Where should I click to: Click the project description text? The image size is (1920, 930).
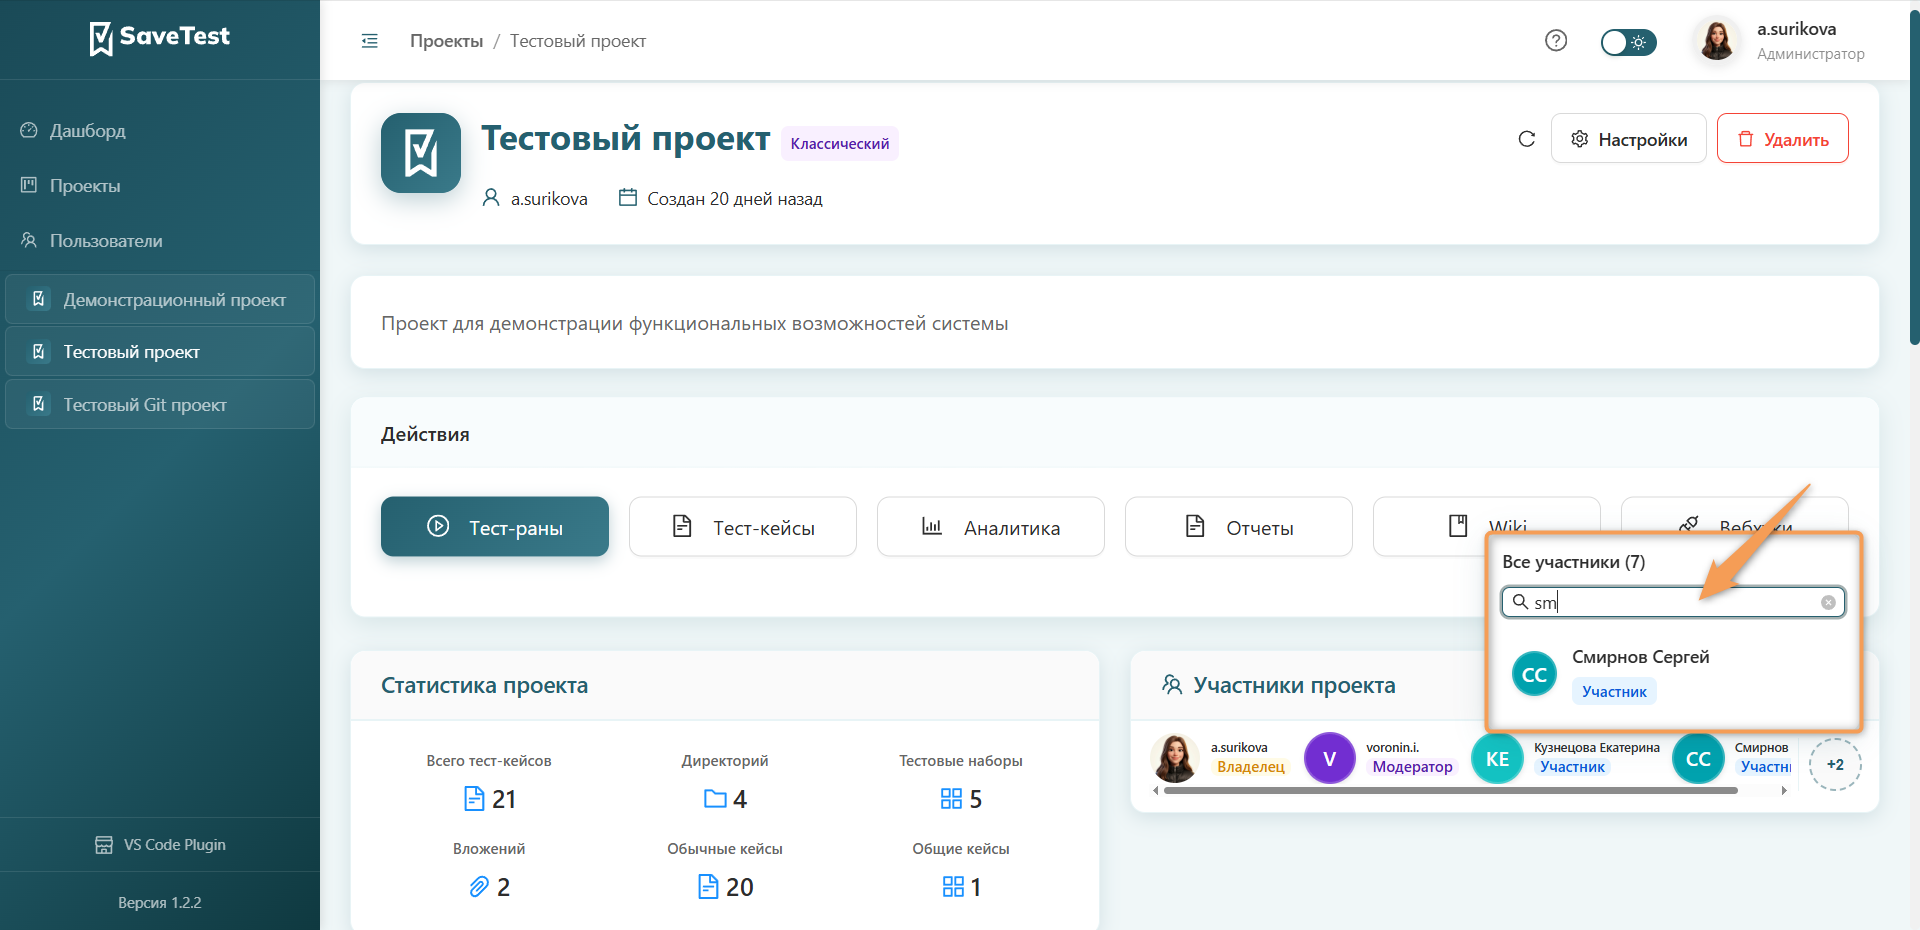[694, 324]
